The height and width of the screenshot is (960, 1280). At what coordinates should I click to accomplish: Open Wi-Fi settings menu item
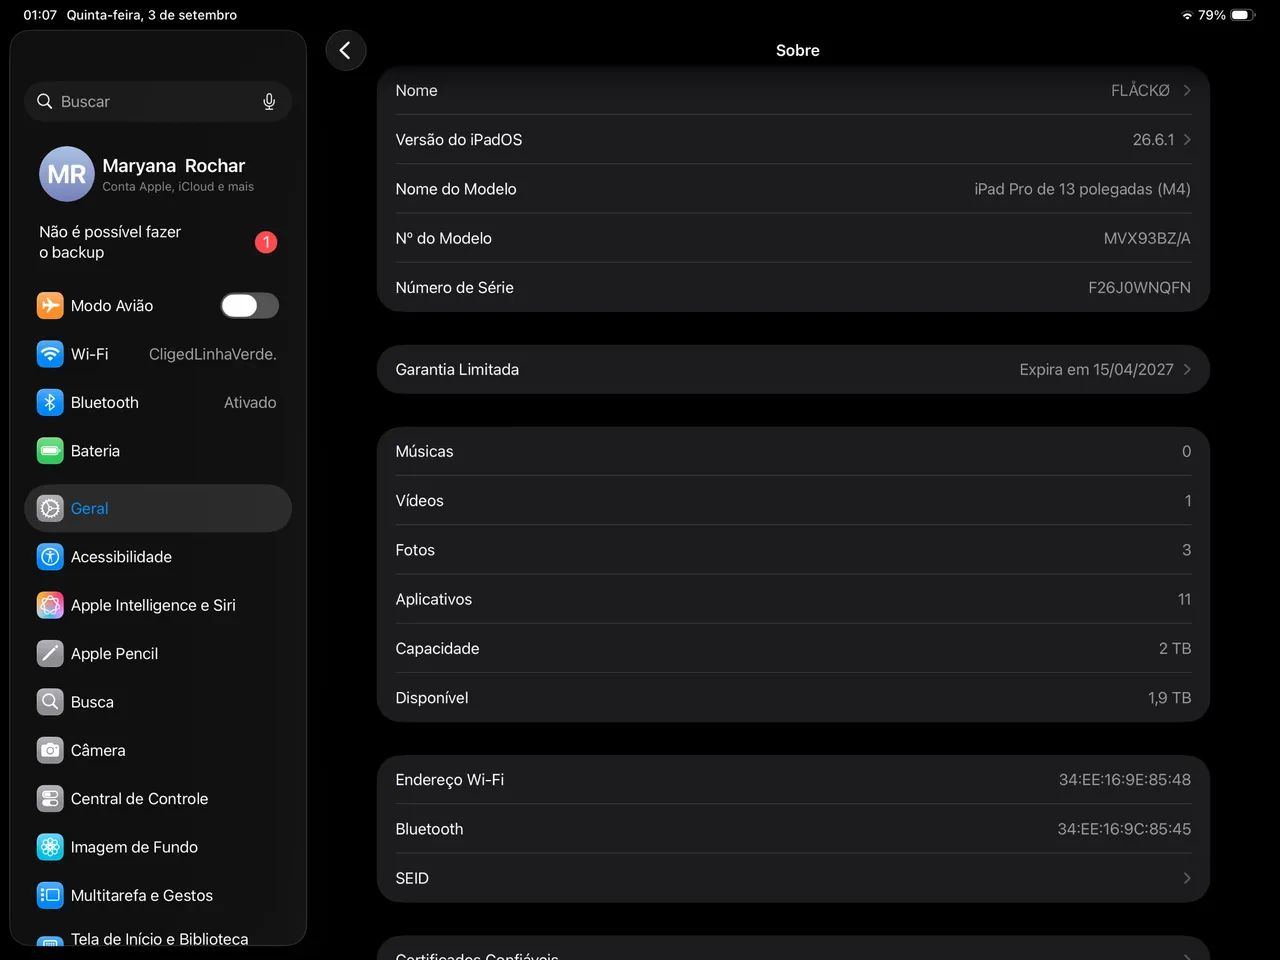[158, 354]
